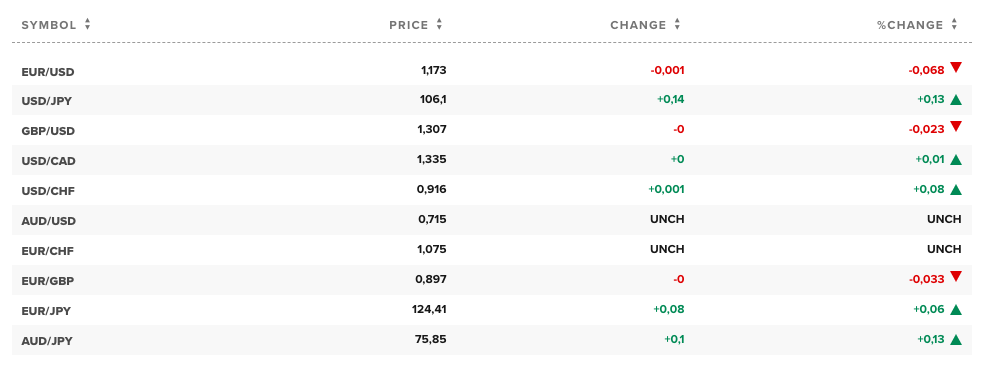Click red down arrow for EUR/USD
This screenshot has width=988, height=369.
(x=956, y=67)
